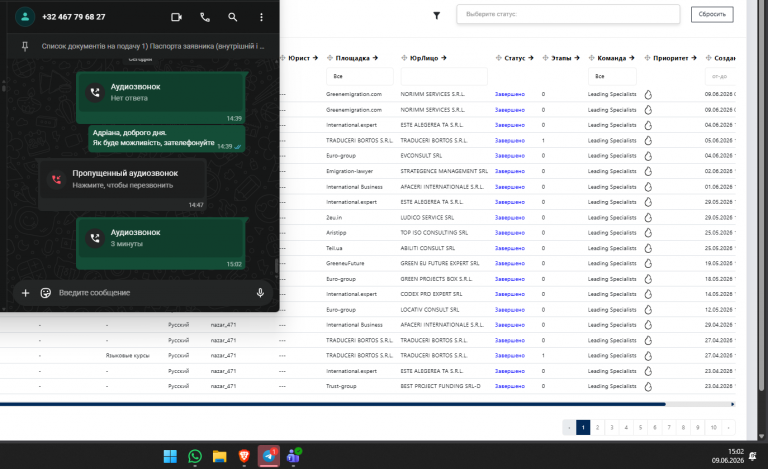Open the Выберите статус dropdown
This screenshot has width=768, height=469.
tap(568, 14)
